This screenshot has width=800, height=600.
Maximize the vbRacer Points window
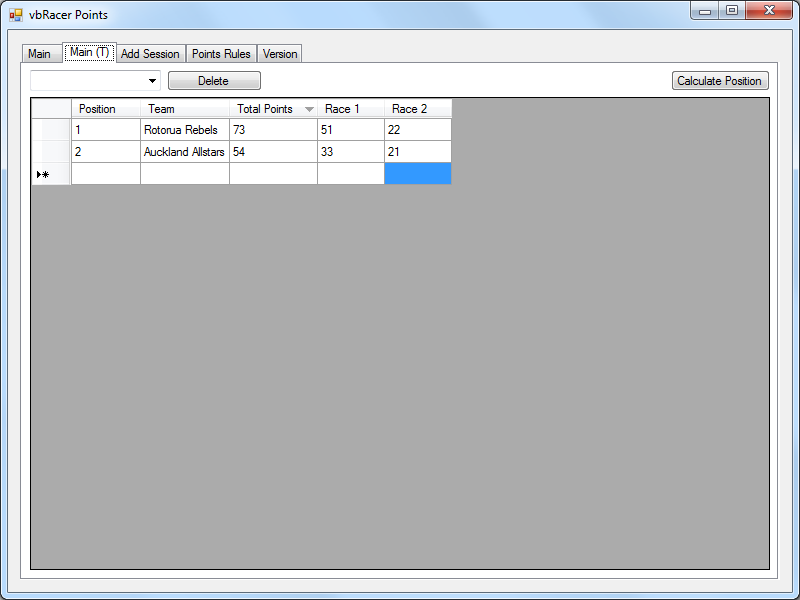(x=733, y=11)
